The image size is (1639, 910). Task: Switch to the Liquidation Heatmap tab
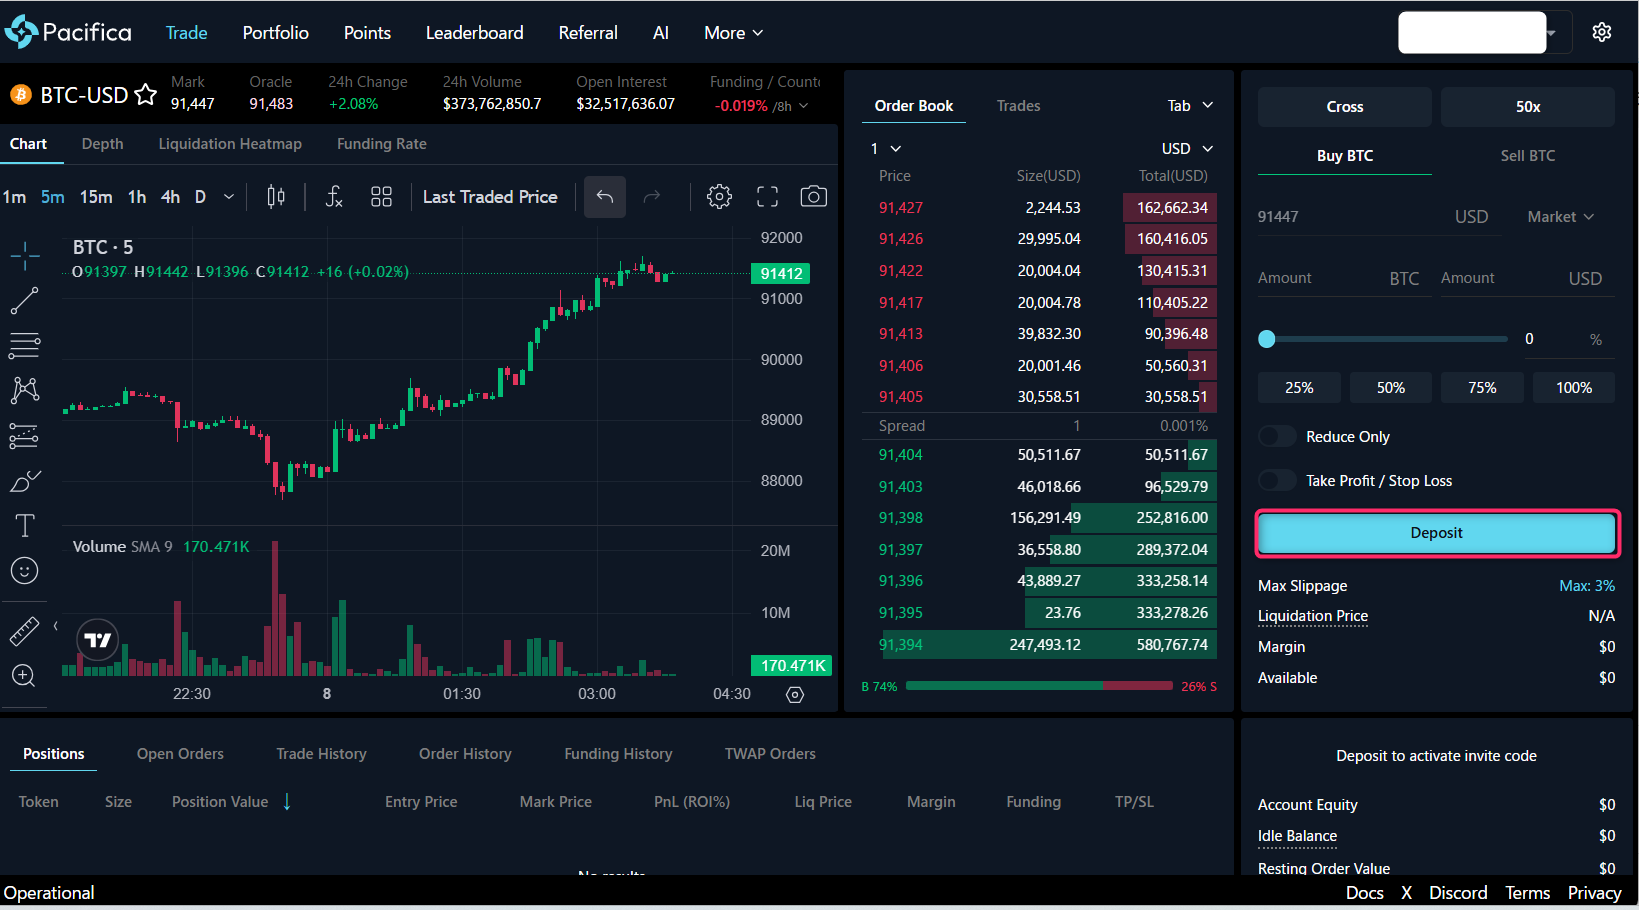tap(230, 144)
